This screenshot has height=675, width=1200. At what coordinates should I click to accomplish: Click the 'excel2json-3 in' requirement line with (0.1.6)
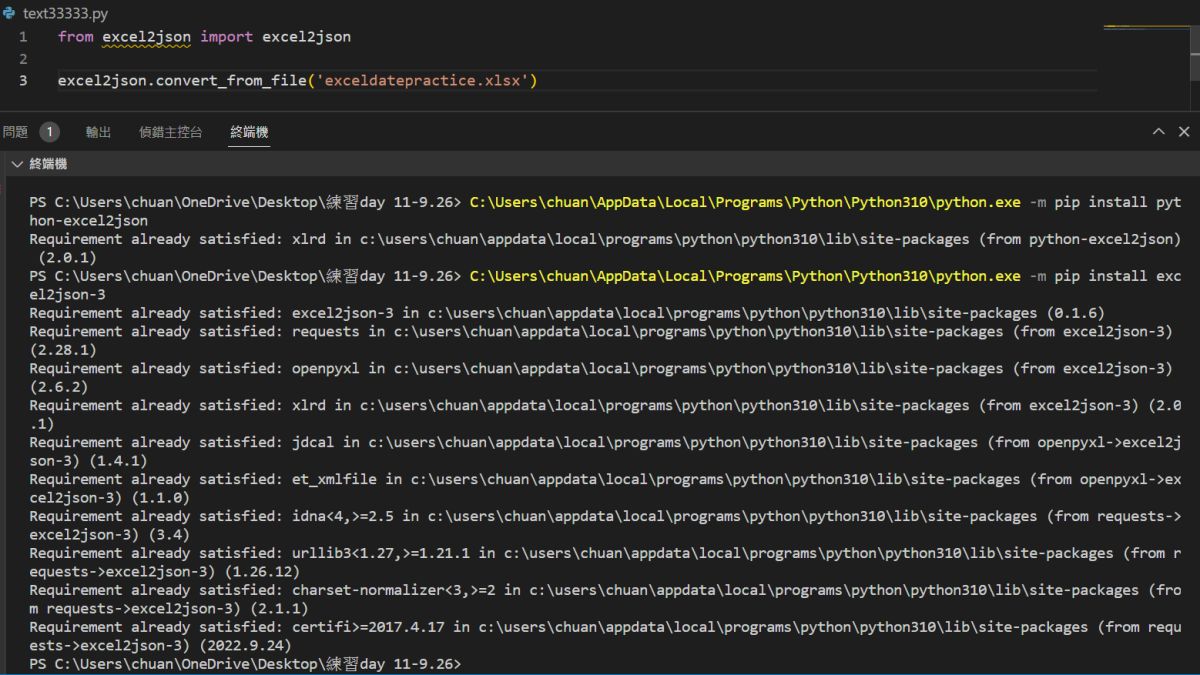point(567,313)
